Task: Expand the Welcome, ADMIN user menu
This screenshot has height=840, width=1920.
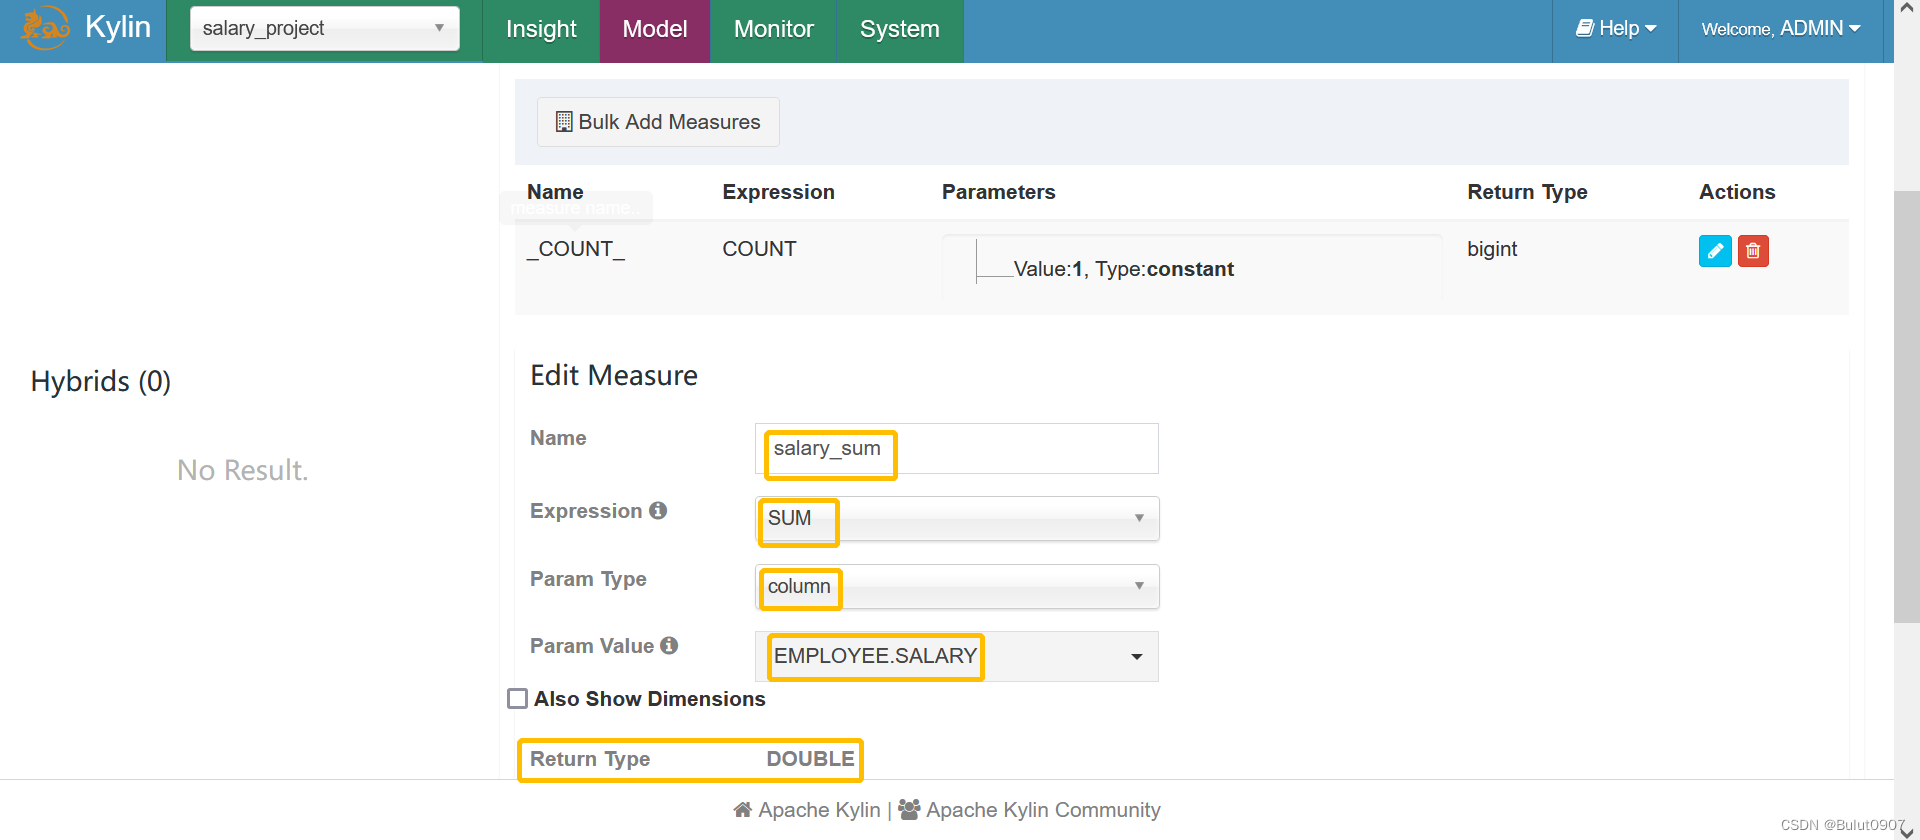Action: [x=1781, y=29]
